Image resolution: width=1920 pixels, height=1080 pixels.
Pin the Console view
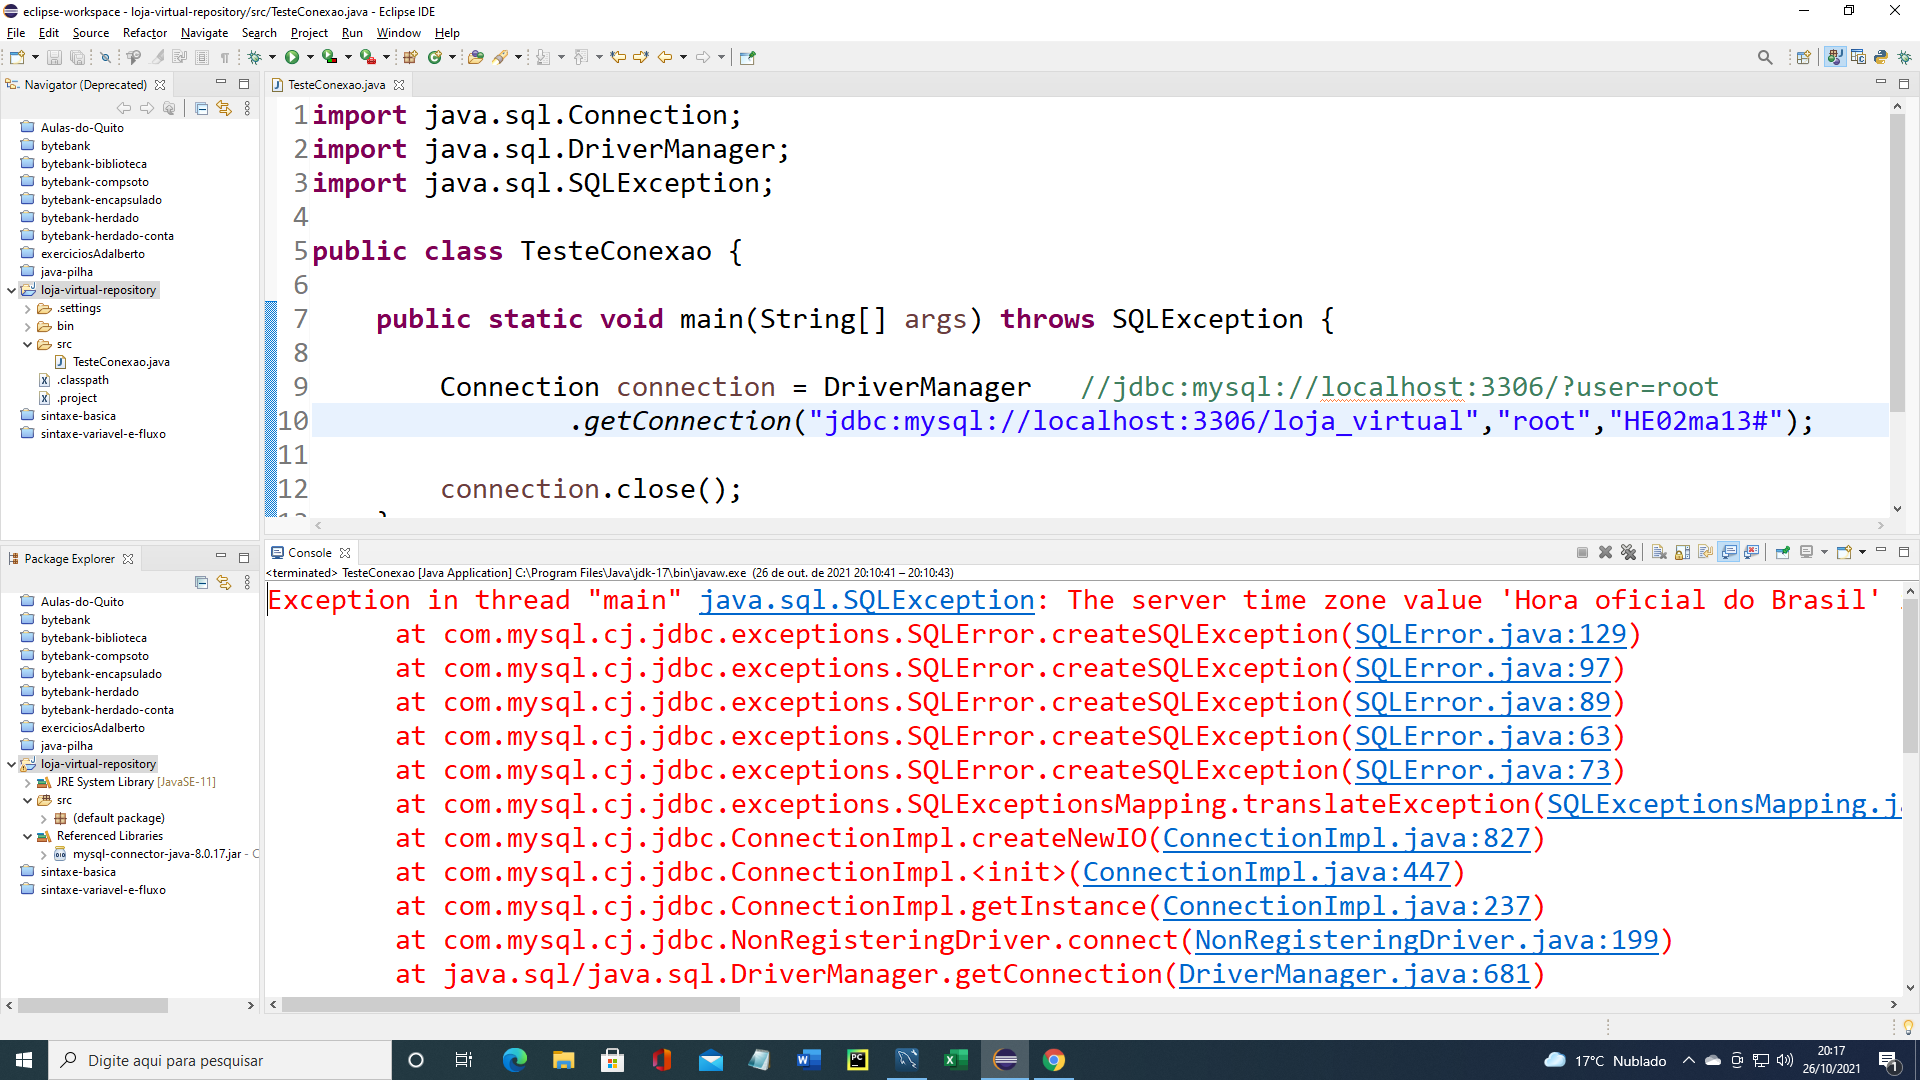1782,552
